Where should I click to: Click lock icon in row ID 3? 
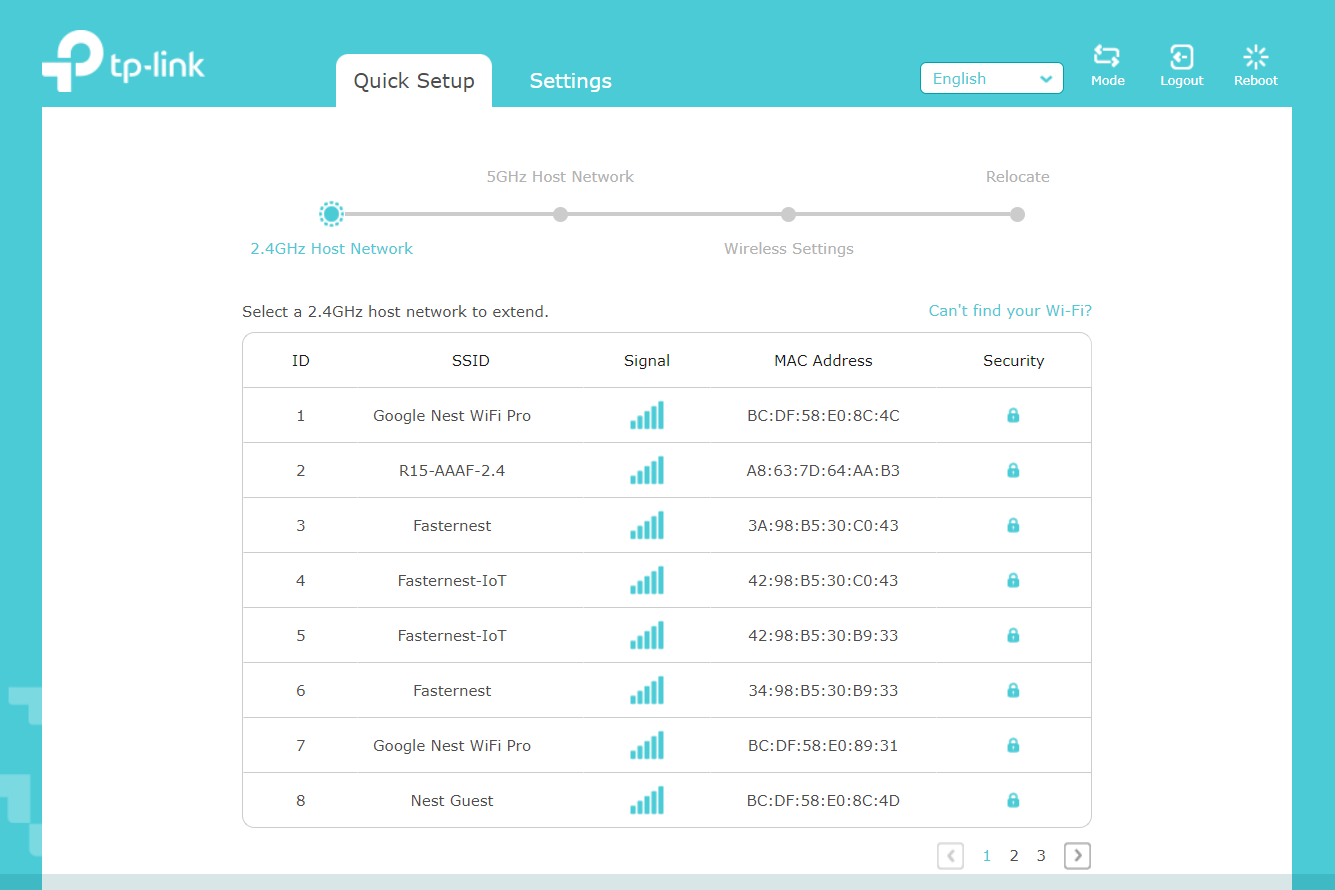(1013, 525)
